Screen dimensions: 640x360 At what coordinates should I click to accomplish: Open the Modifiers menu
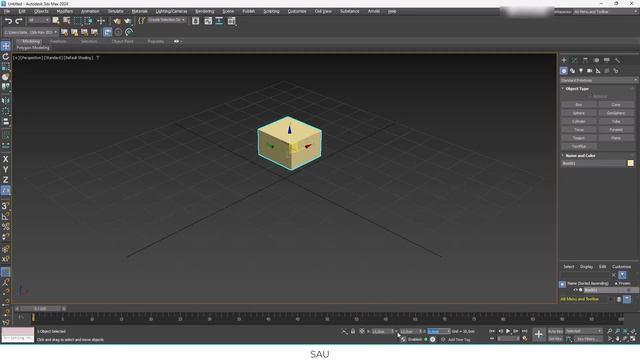[x=64, y=11]
